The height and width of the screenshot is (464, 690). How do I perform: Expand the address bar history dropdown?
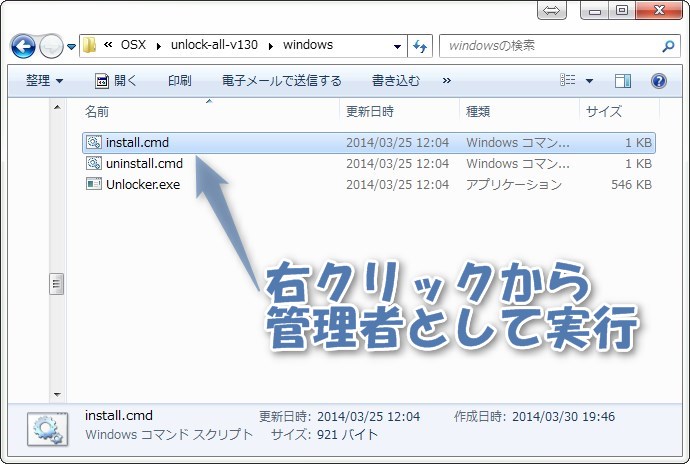(x=397, y=46)
